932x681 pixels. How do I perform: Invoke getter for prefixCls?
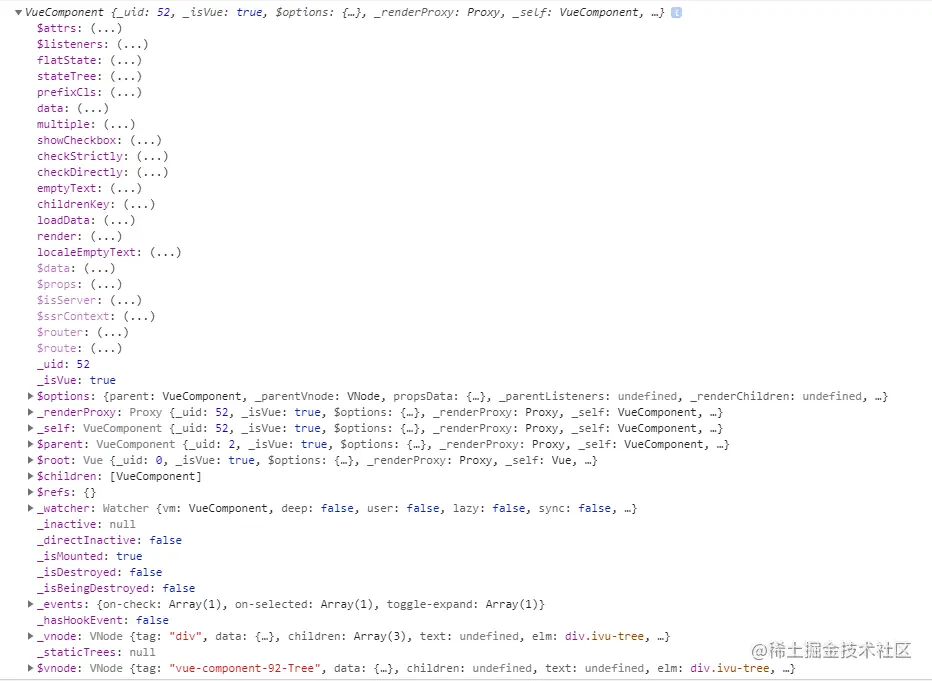click(126, 92)
